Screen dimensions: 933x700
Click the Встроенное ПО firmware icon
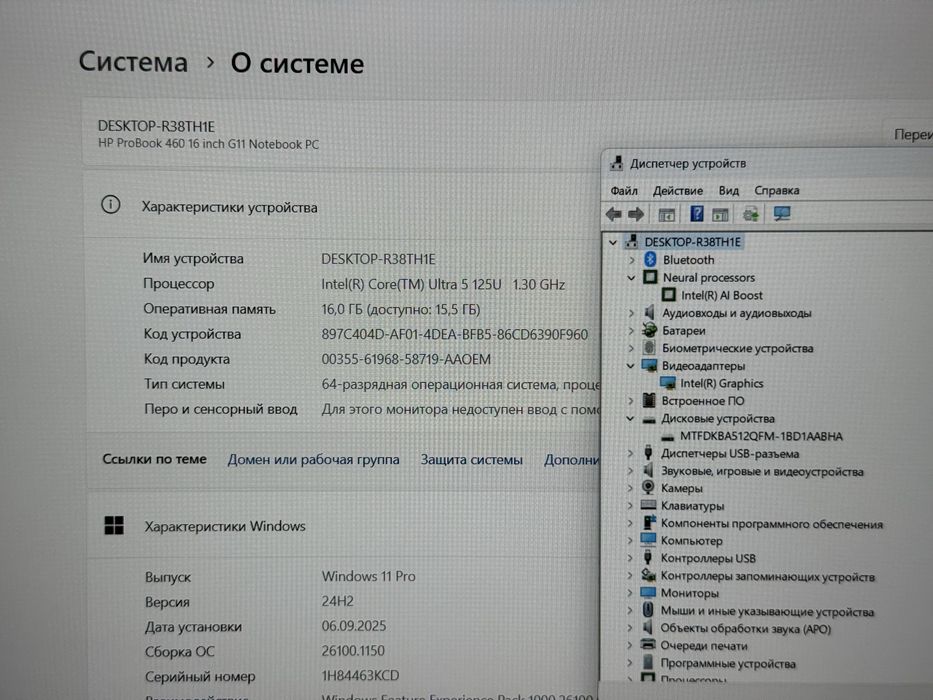coord(649,401)
